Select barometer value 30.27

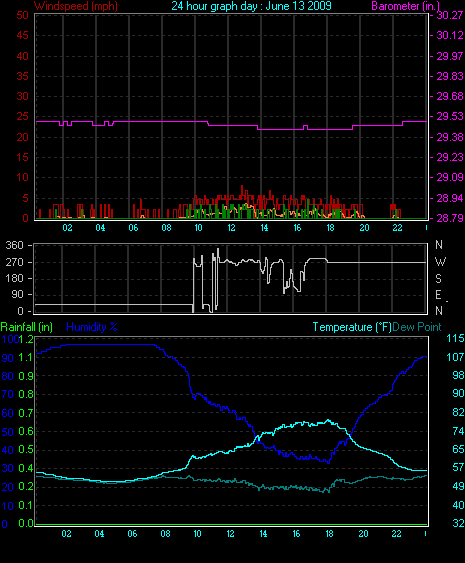449,15
